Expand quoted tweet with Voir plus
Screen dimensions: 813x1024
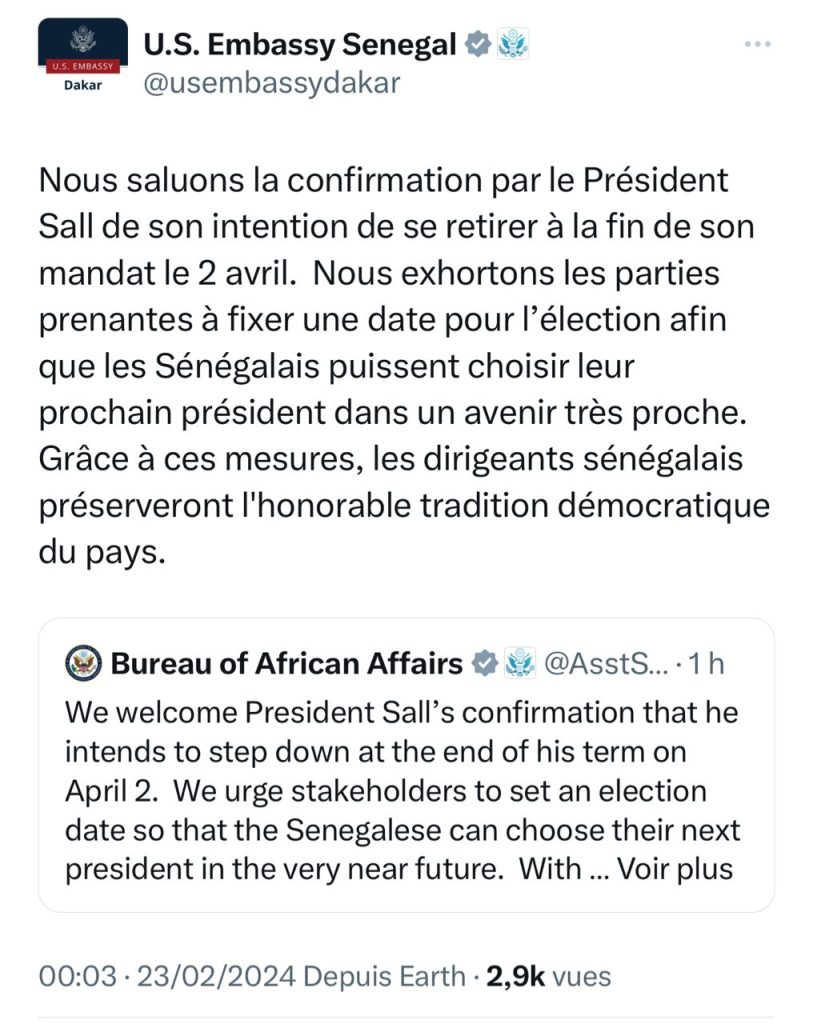pyautogui.click(x=675, y=869)
